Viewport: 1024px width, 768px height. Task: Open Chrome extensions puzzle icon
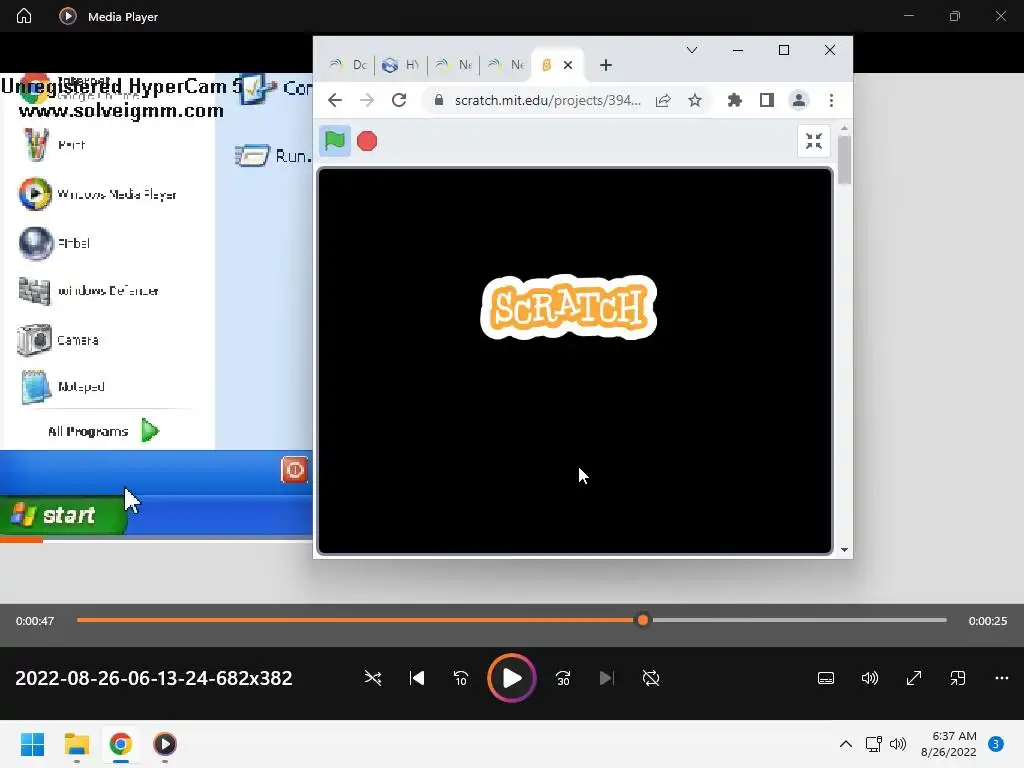[735, 100]
